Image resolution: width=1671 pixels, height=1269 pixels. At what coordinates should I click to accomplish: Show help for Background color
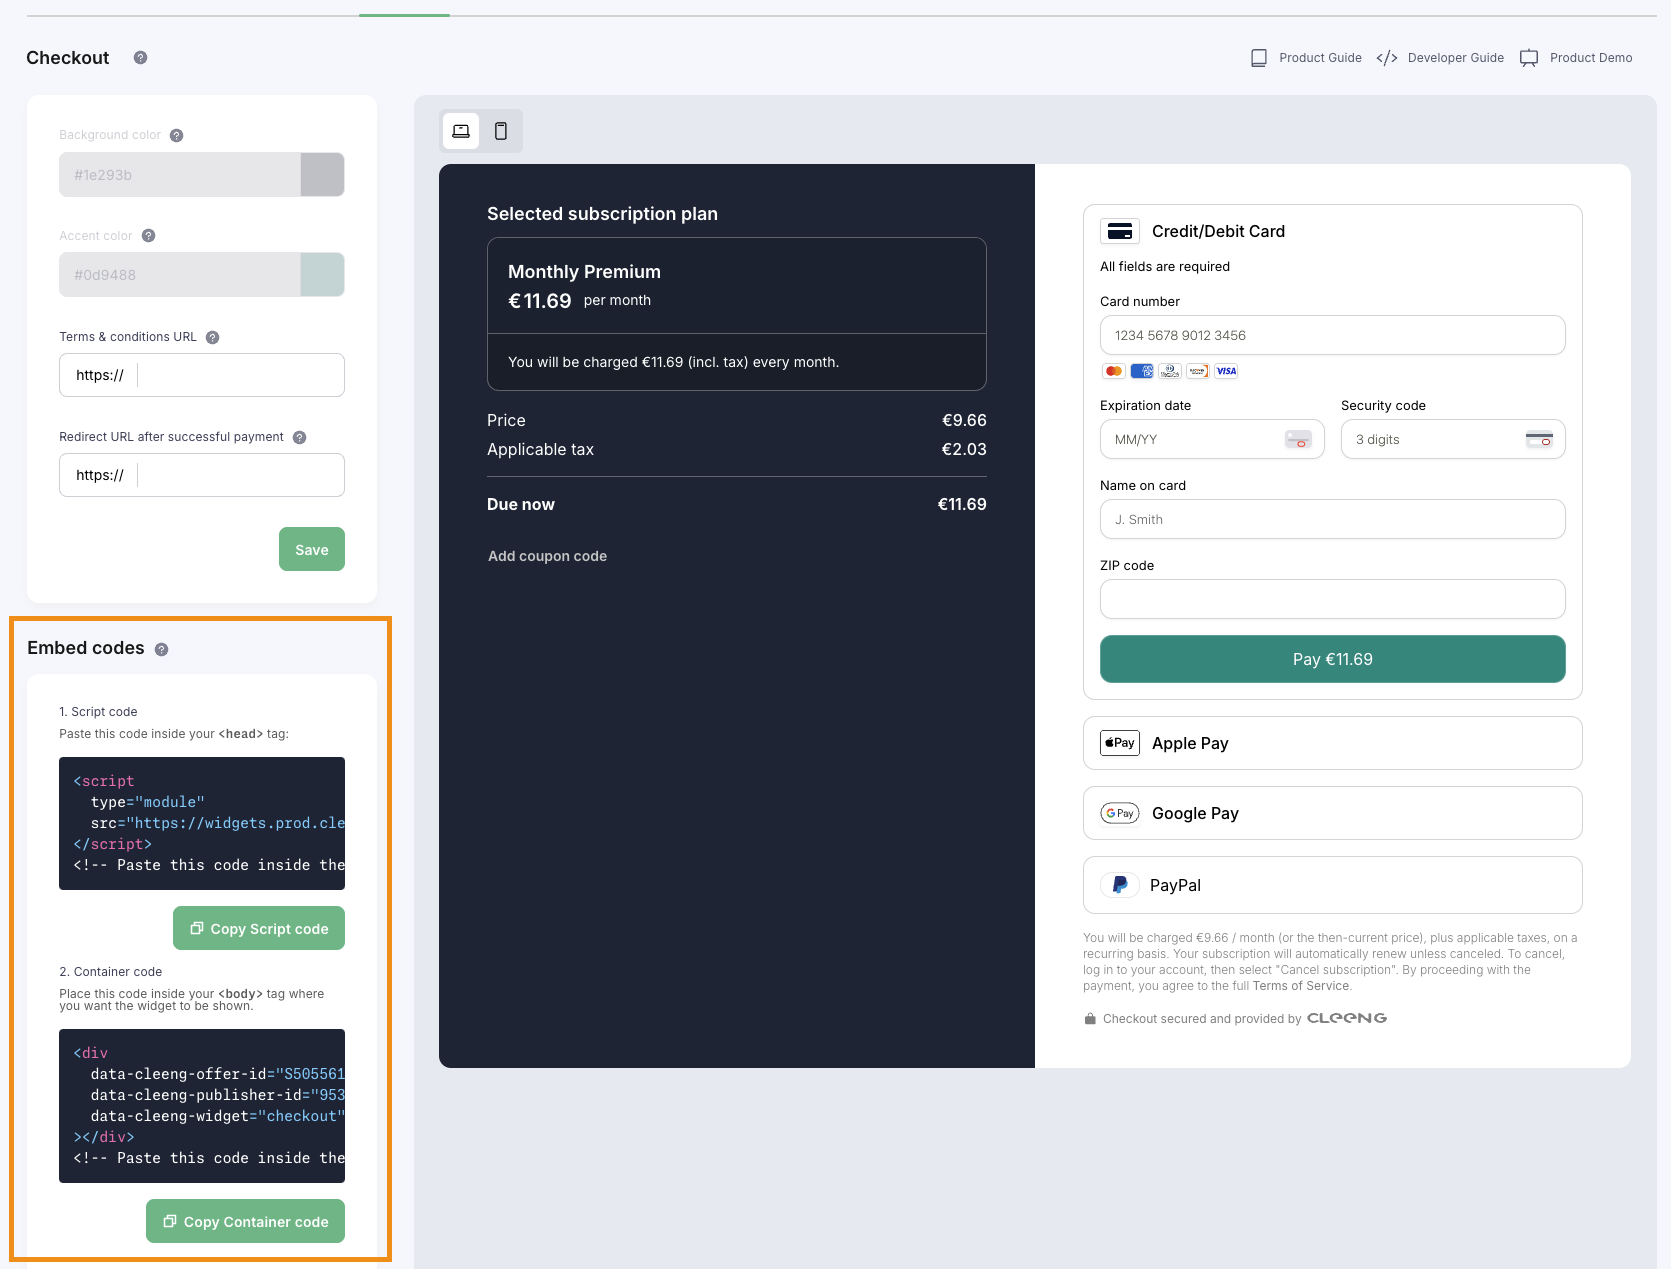177,136
